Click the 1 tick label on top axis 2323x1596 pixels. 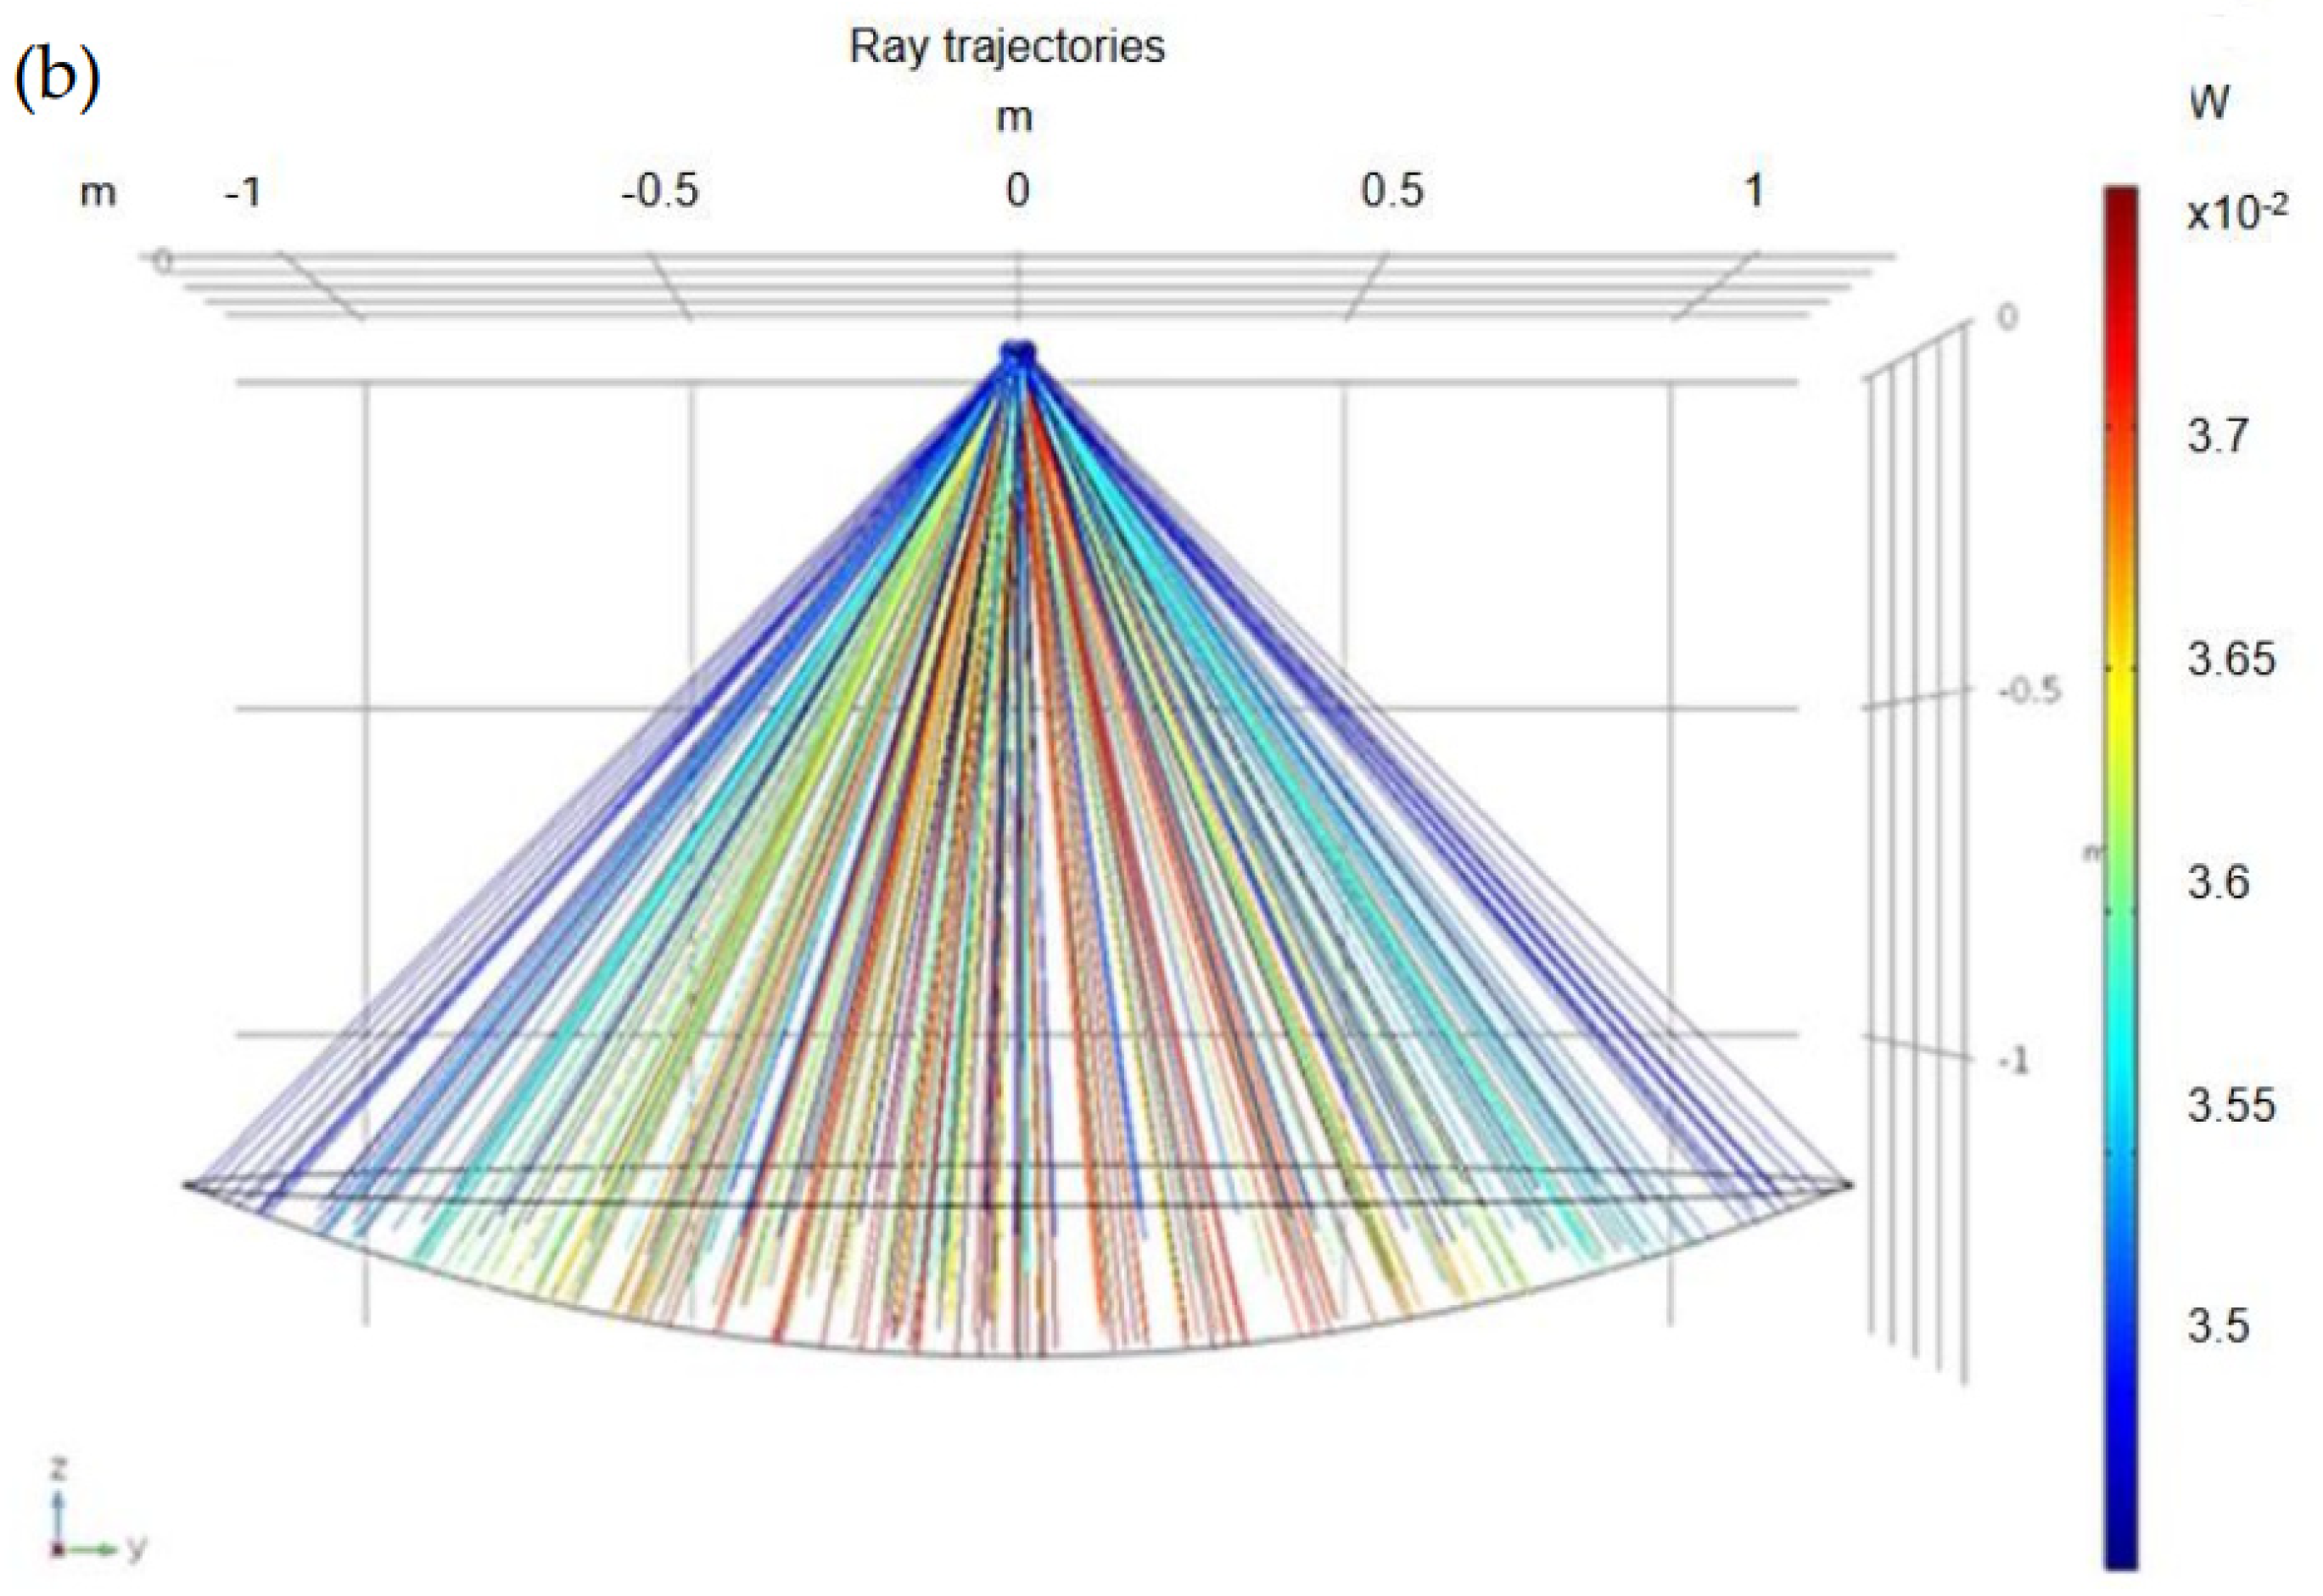[x=1753, y=190]
